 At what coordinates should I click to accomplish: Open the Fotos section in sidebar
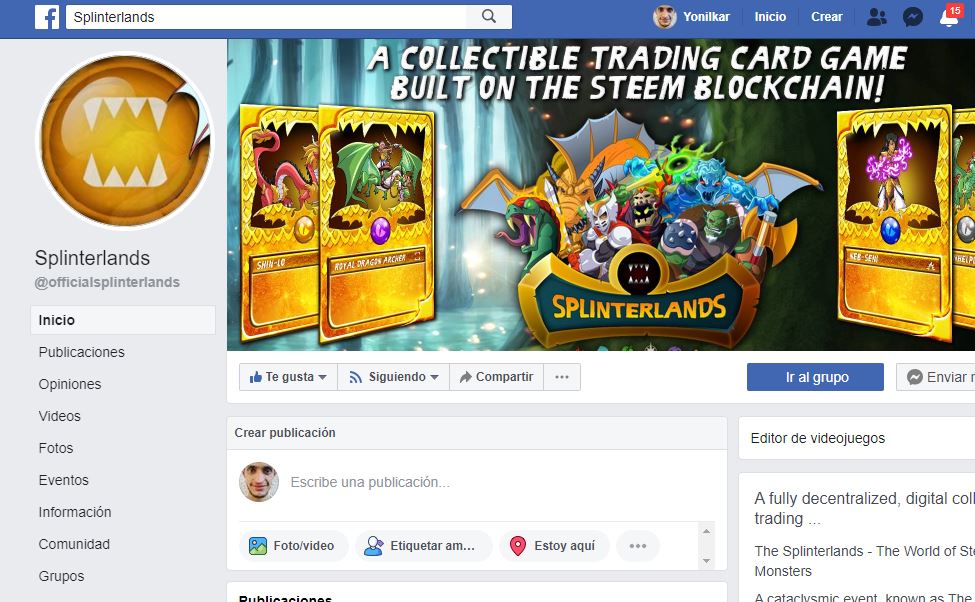(56, 448)
